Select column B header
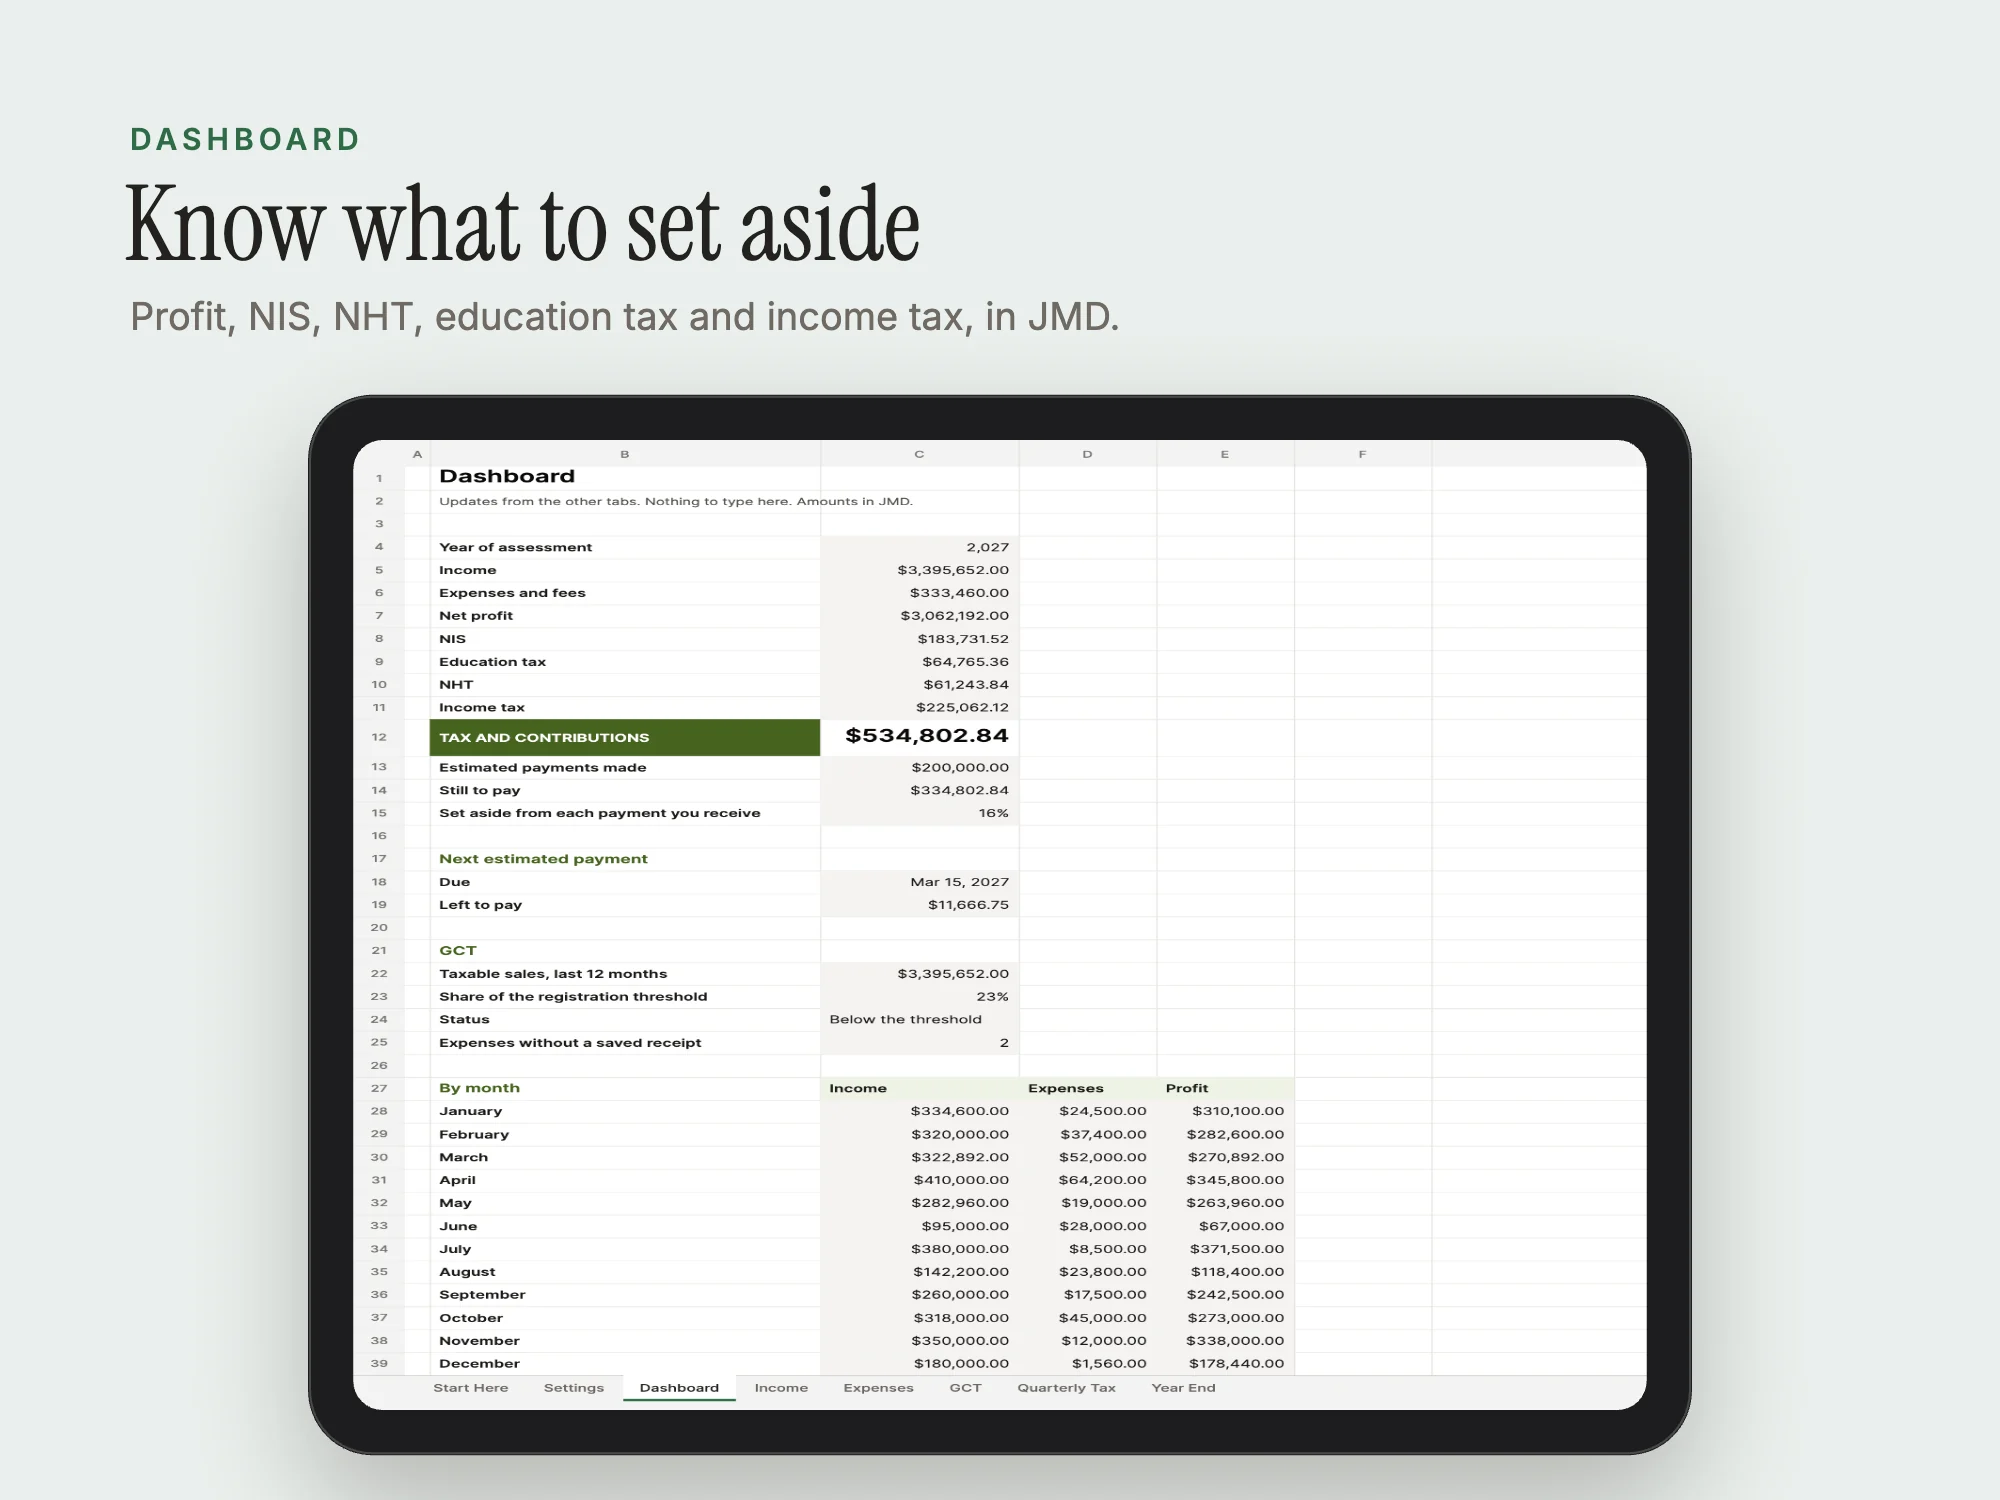The height and width of the screenshot is (1500, 2000). tap(625, 454)
